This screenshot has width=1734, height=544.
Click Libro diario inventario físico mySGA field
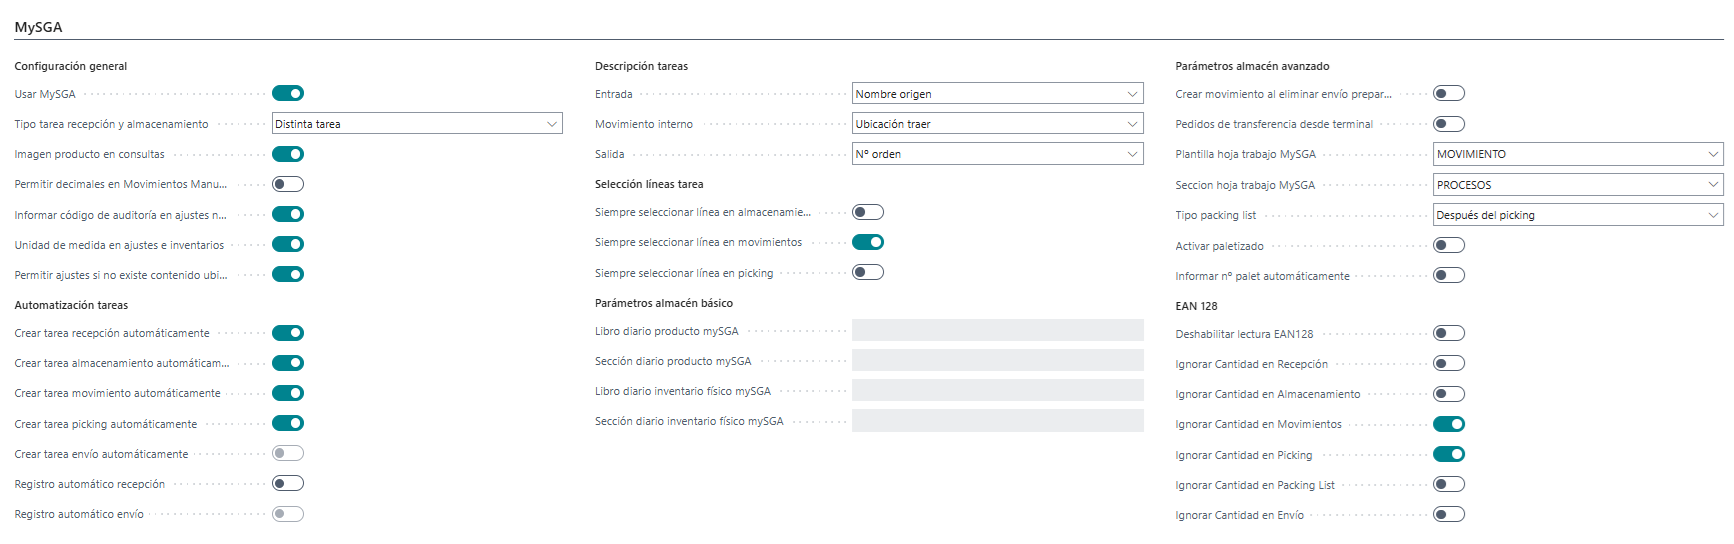(997, 391)
